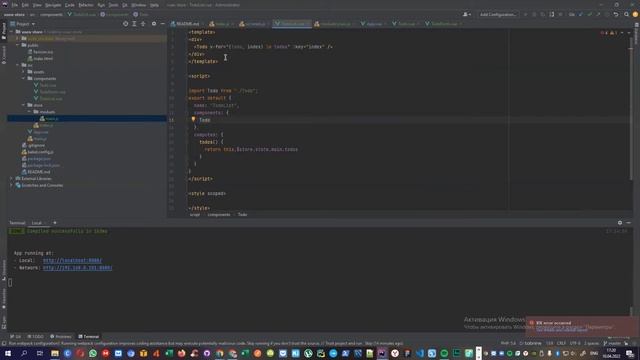Open the Help menu
Screen dimensions: 640x360
(x=154, y=5)
